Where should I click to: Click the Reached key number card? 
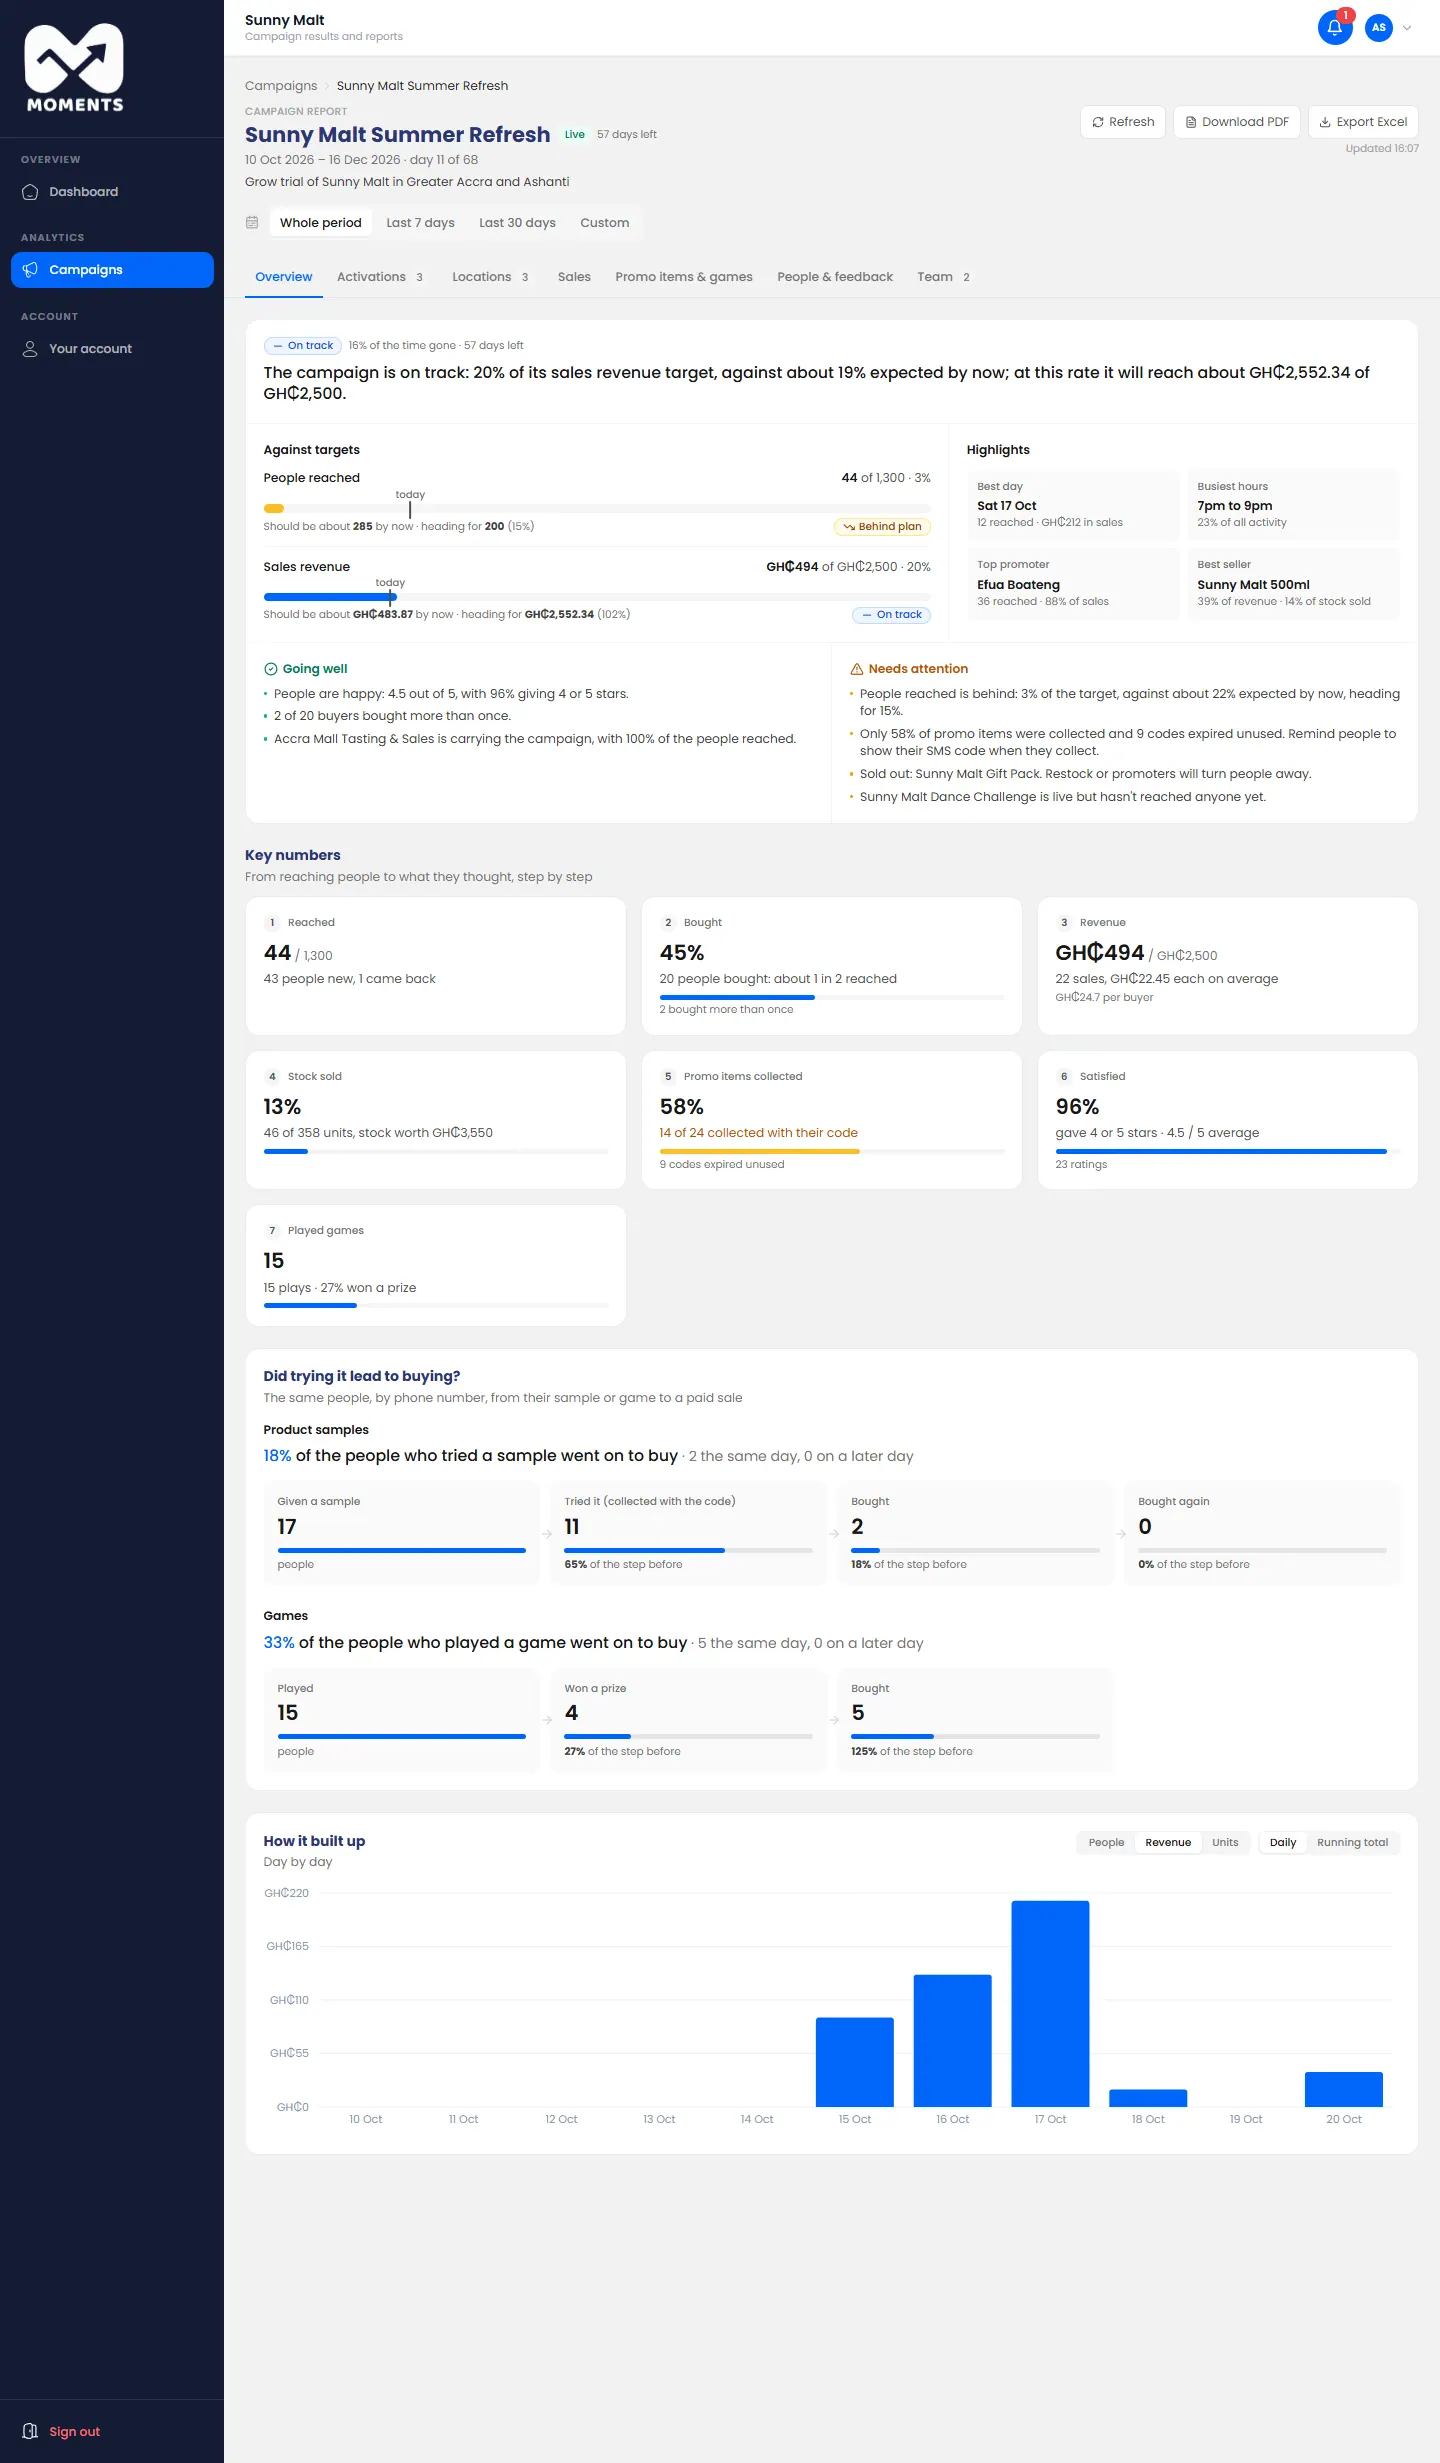436,966
